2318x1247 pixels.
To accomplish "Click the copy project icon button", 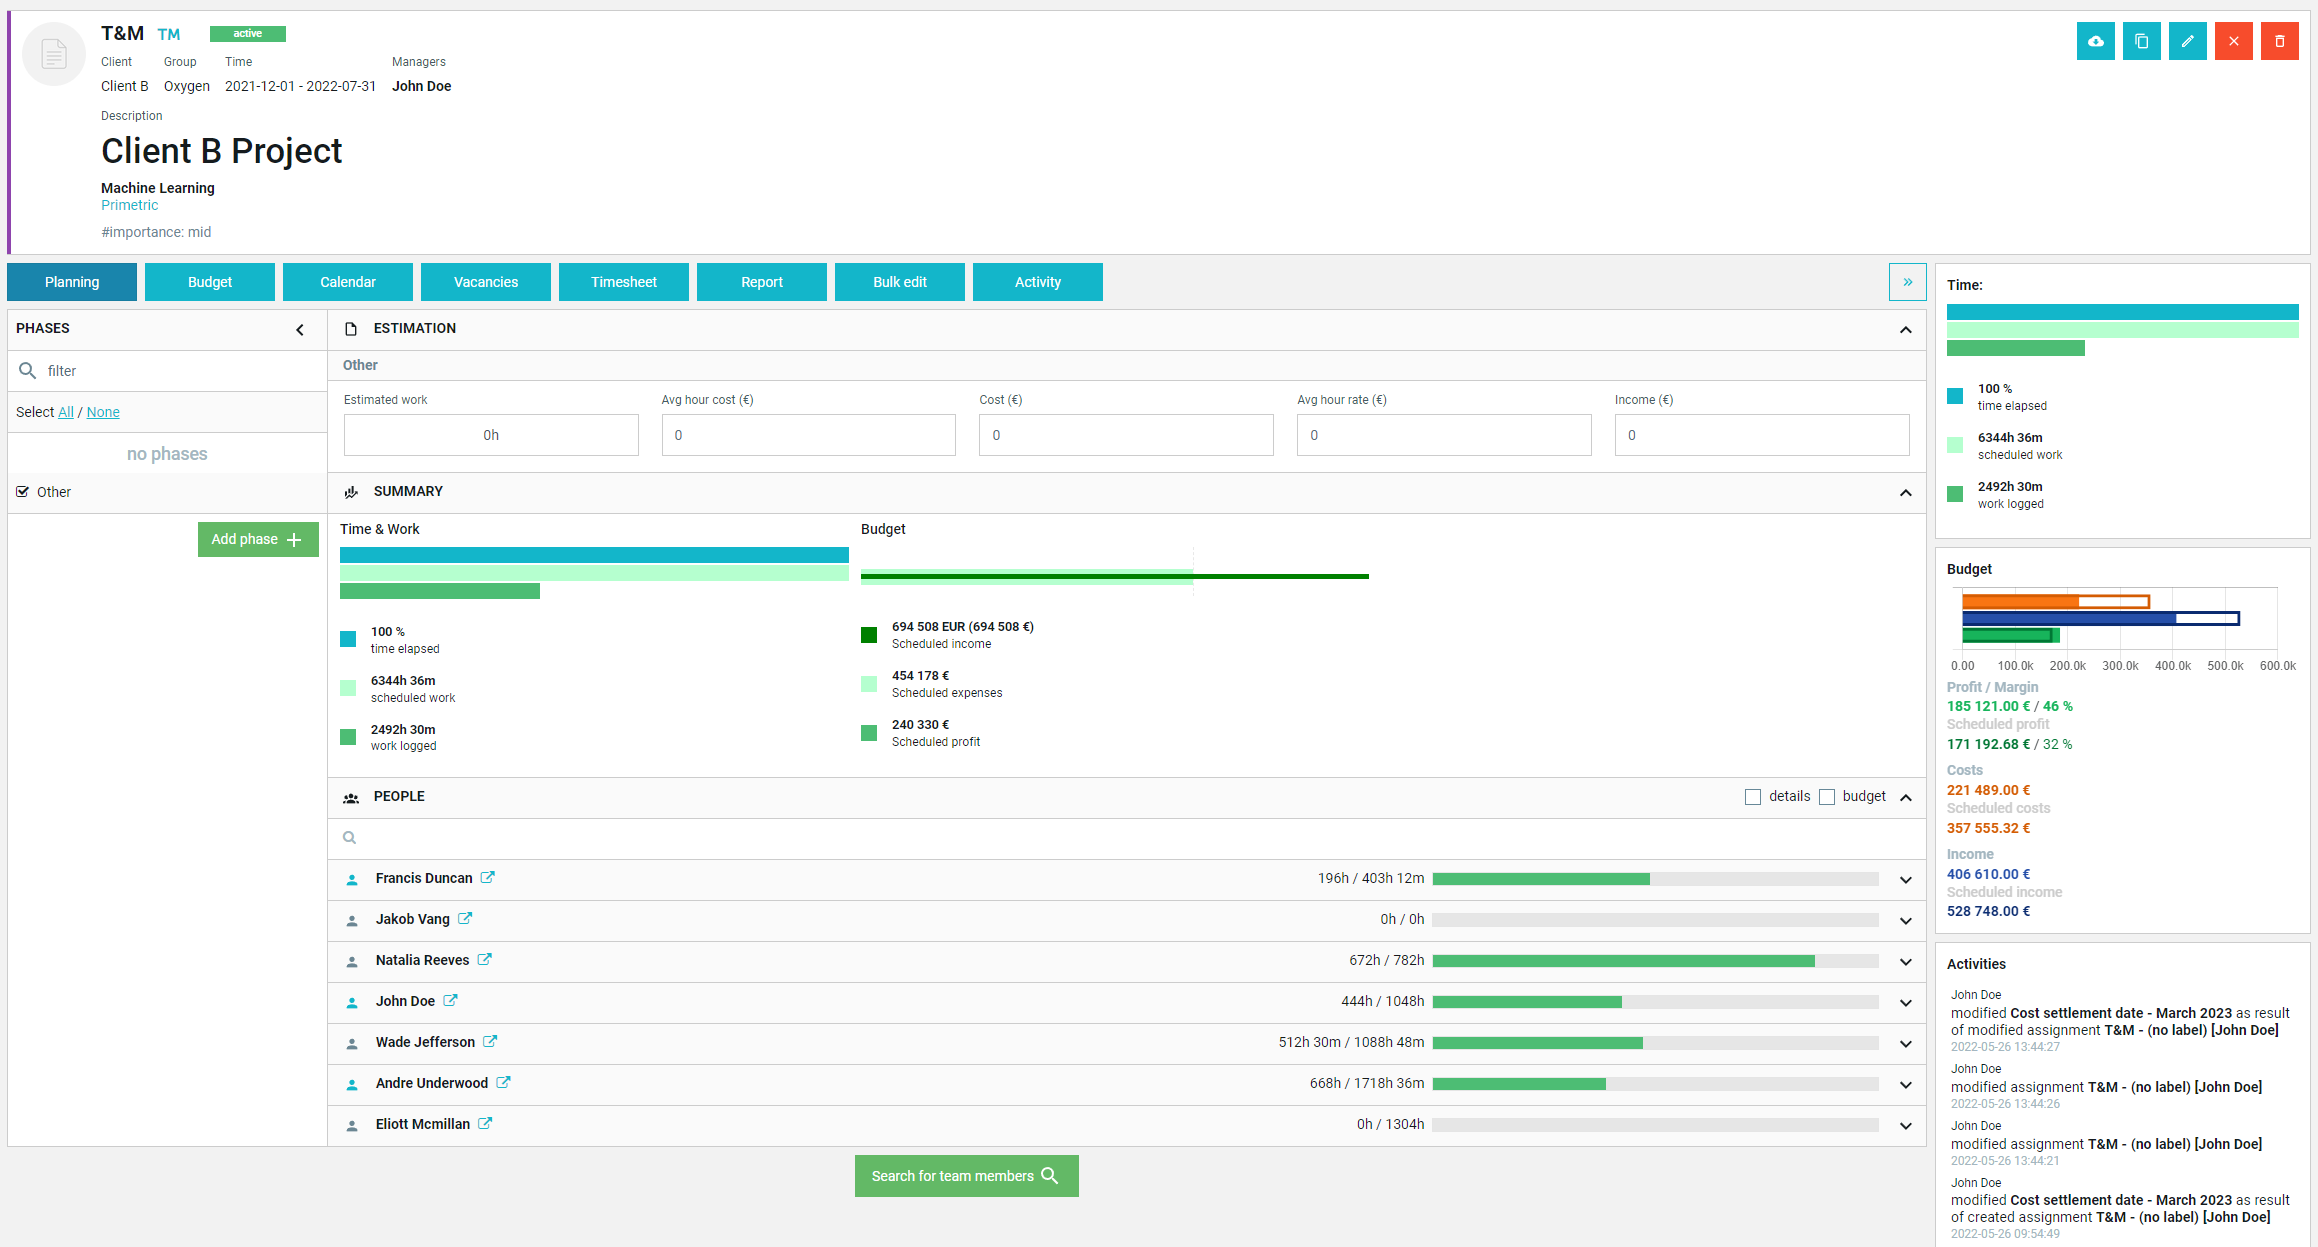I will 2141,41.
